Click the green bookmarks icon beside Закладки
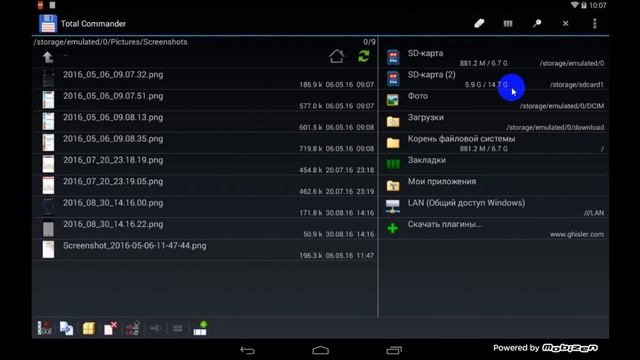640x360 pixels. click(393, 164)
